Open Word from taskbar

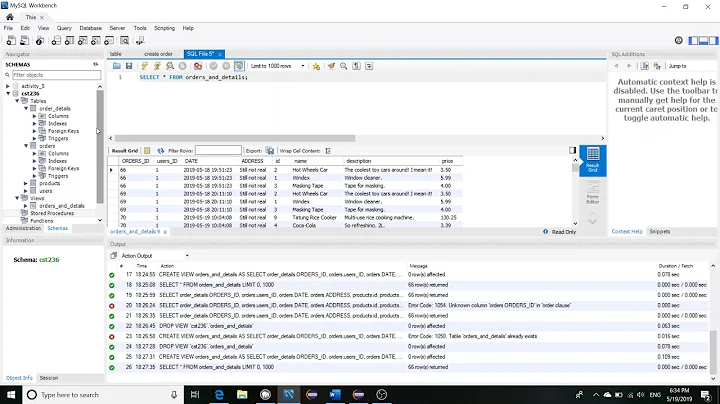click(x=335, y=395)
